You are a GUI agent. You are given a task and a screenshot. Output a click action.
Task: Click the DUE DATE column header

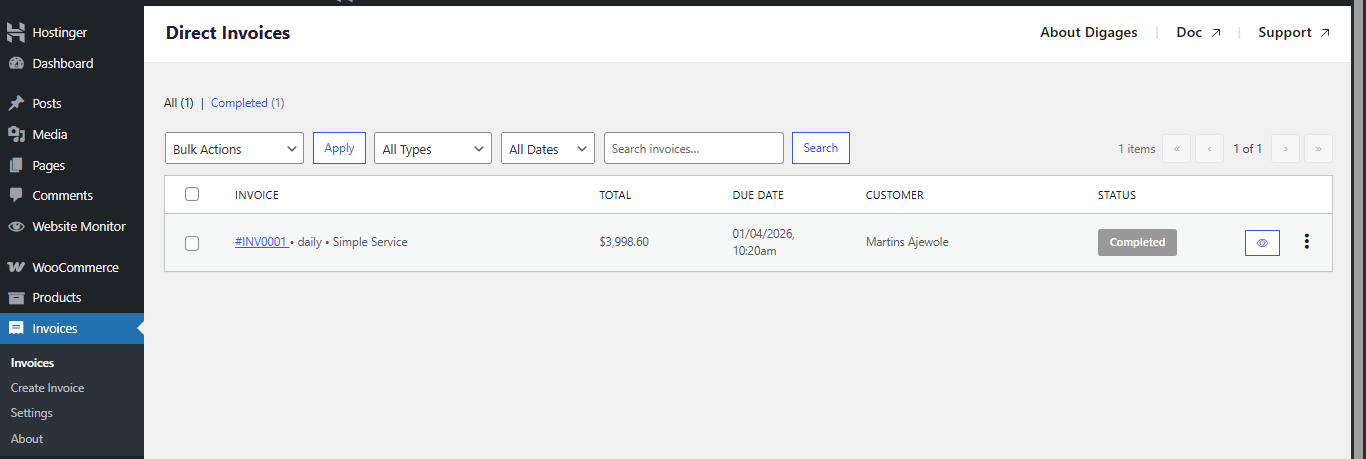point(758,195)
